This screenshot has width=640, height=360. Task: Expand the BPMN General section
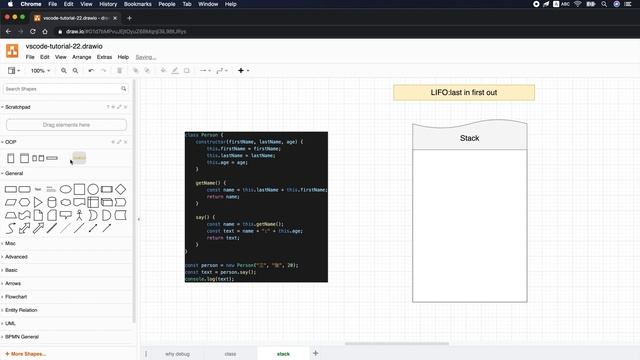click(x=22, y=337)
